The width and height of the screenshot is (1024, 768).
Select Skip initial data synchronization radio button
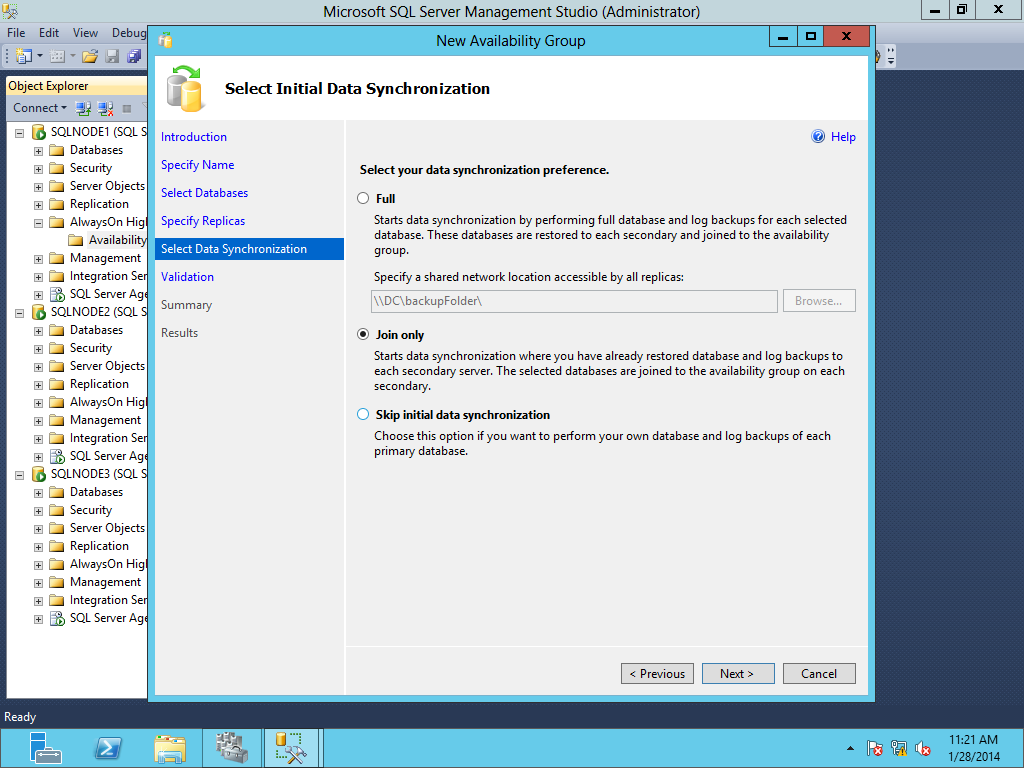tap(363, 414)
